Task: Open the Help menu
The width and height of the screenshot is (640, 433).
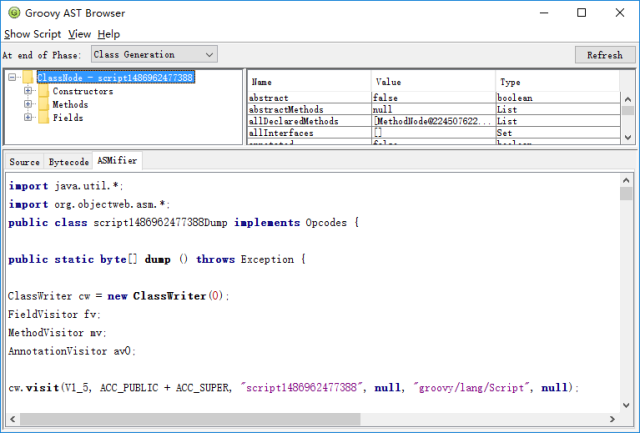Action: pos(109,34)
